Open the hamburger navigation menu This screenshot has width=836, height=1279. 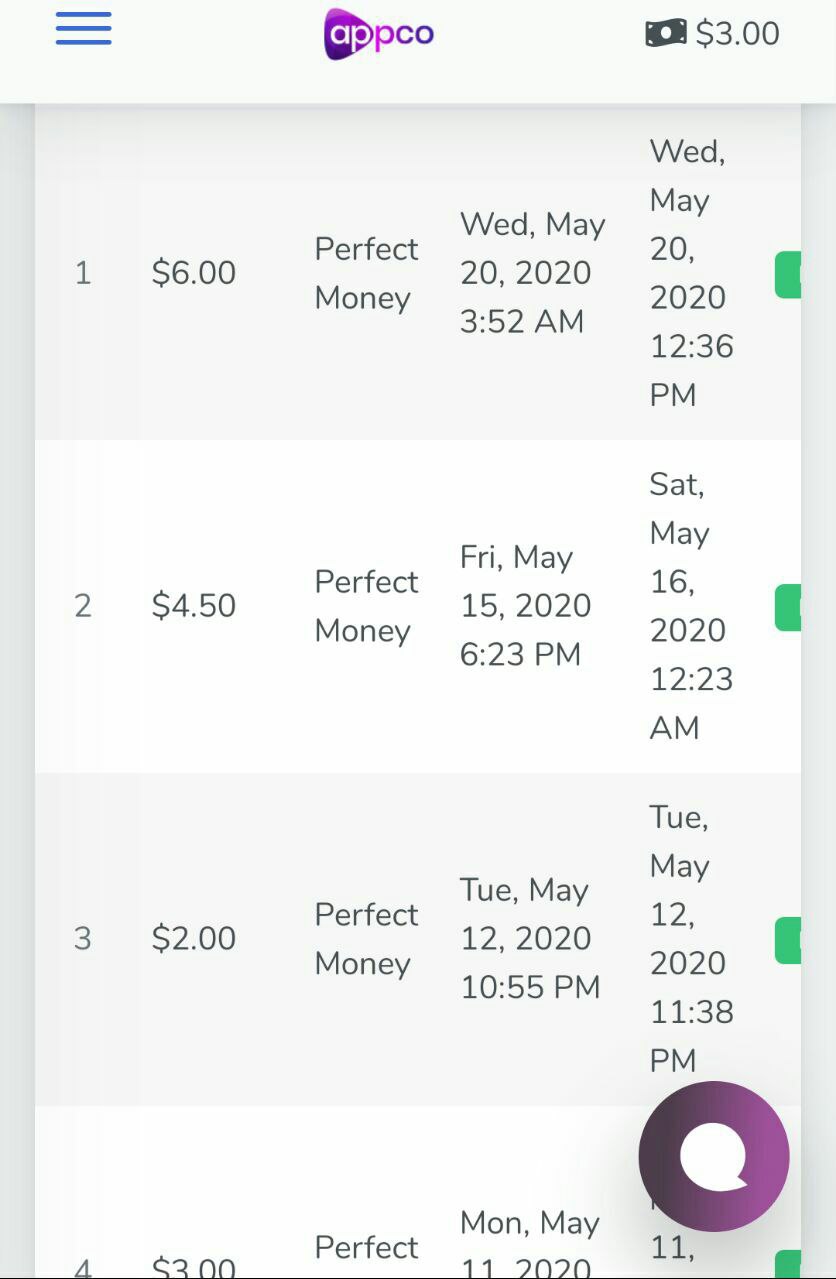(83, 28)
